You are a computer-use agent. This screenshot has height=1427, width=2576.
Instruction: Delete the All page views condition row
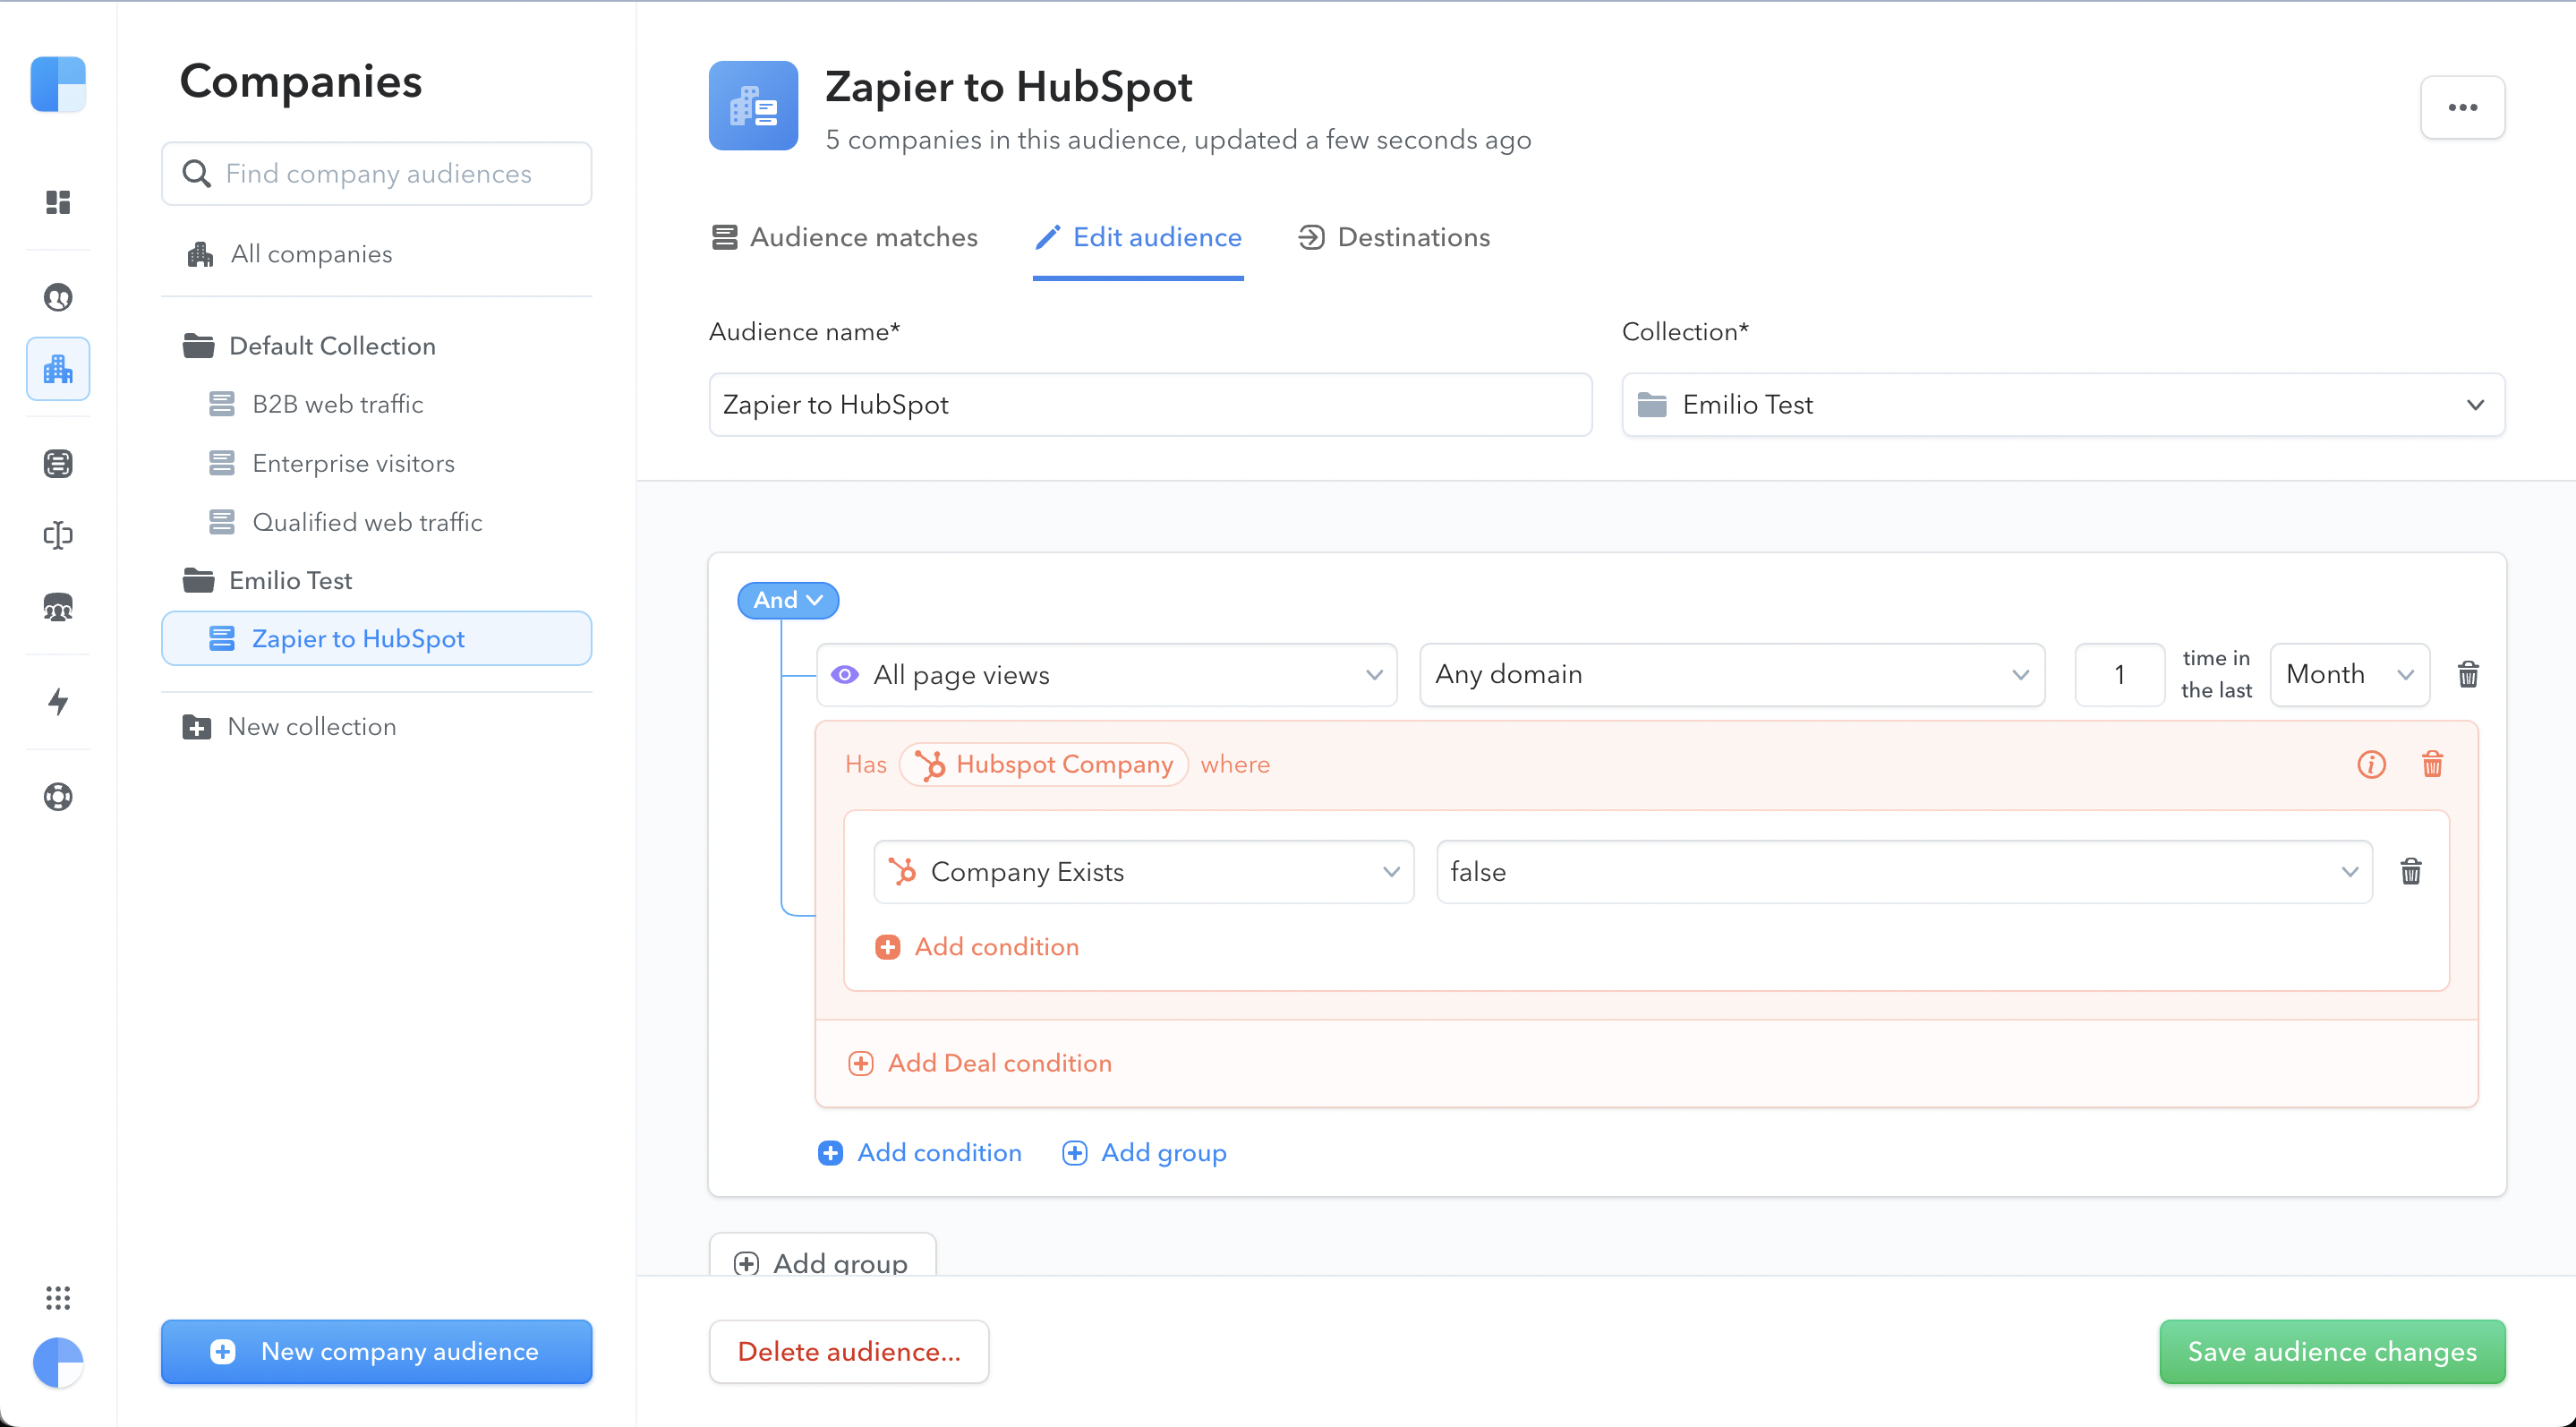pos(2468,674)
